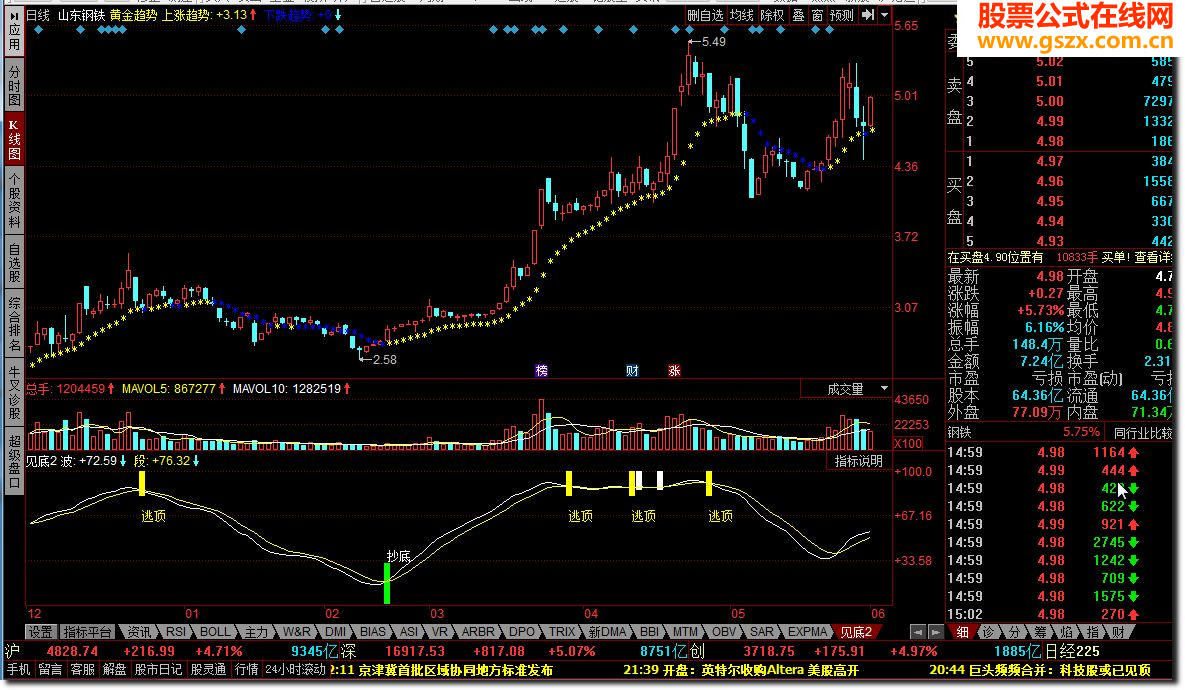The height and width of the screenshot is (690, 1185).
Task: Click 删自选 to remove from watchlist
Action: click(x=704, y=15)
